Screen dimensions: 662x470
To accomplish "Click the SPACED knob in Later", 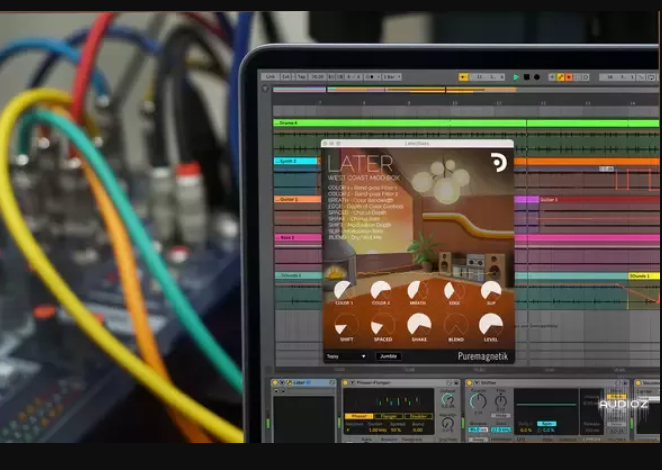I will click(383, 325).
